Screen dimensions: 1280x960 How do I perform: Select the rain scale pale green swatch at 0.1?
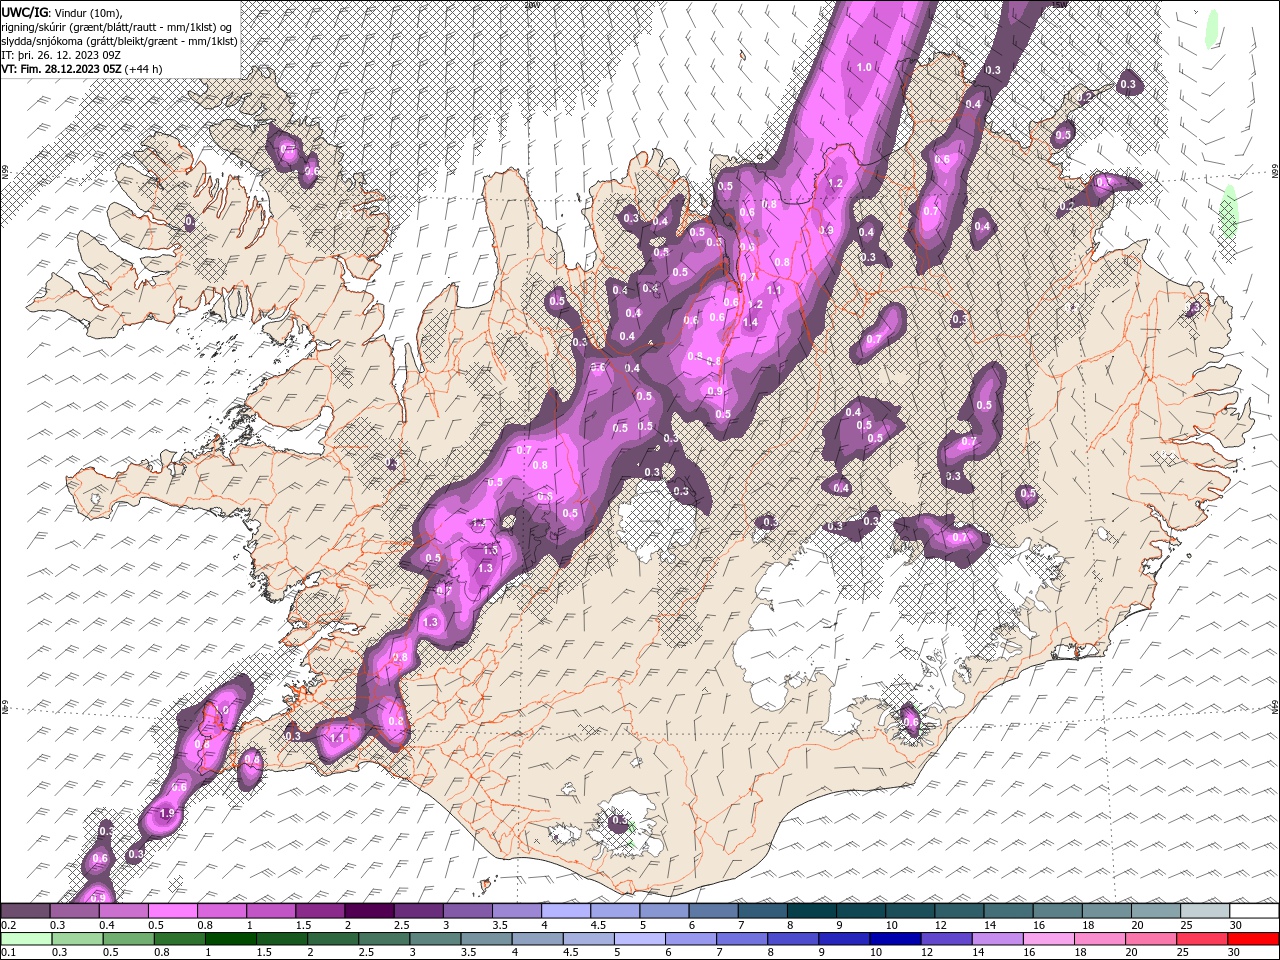pos(26,939)
